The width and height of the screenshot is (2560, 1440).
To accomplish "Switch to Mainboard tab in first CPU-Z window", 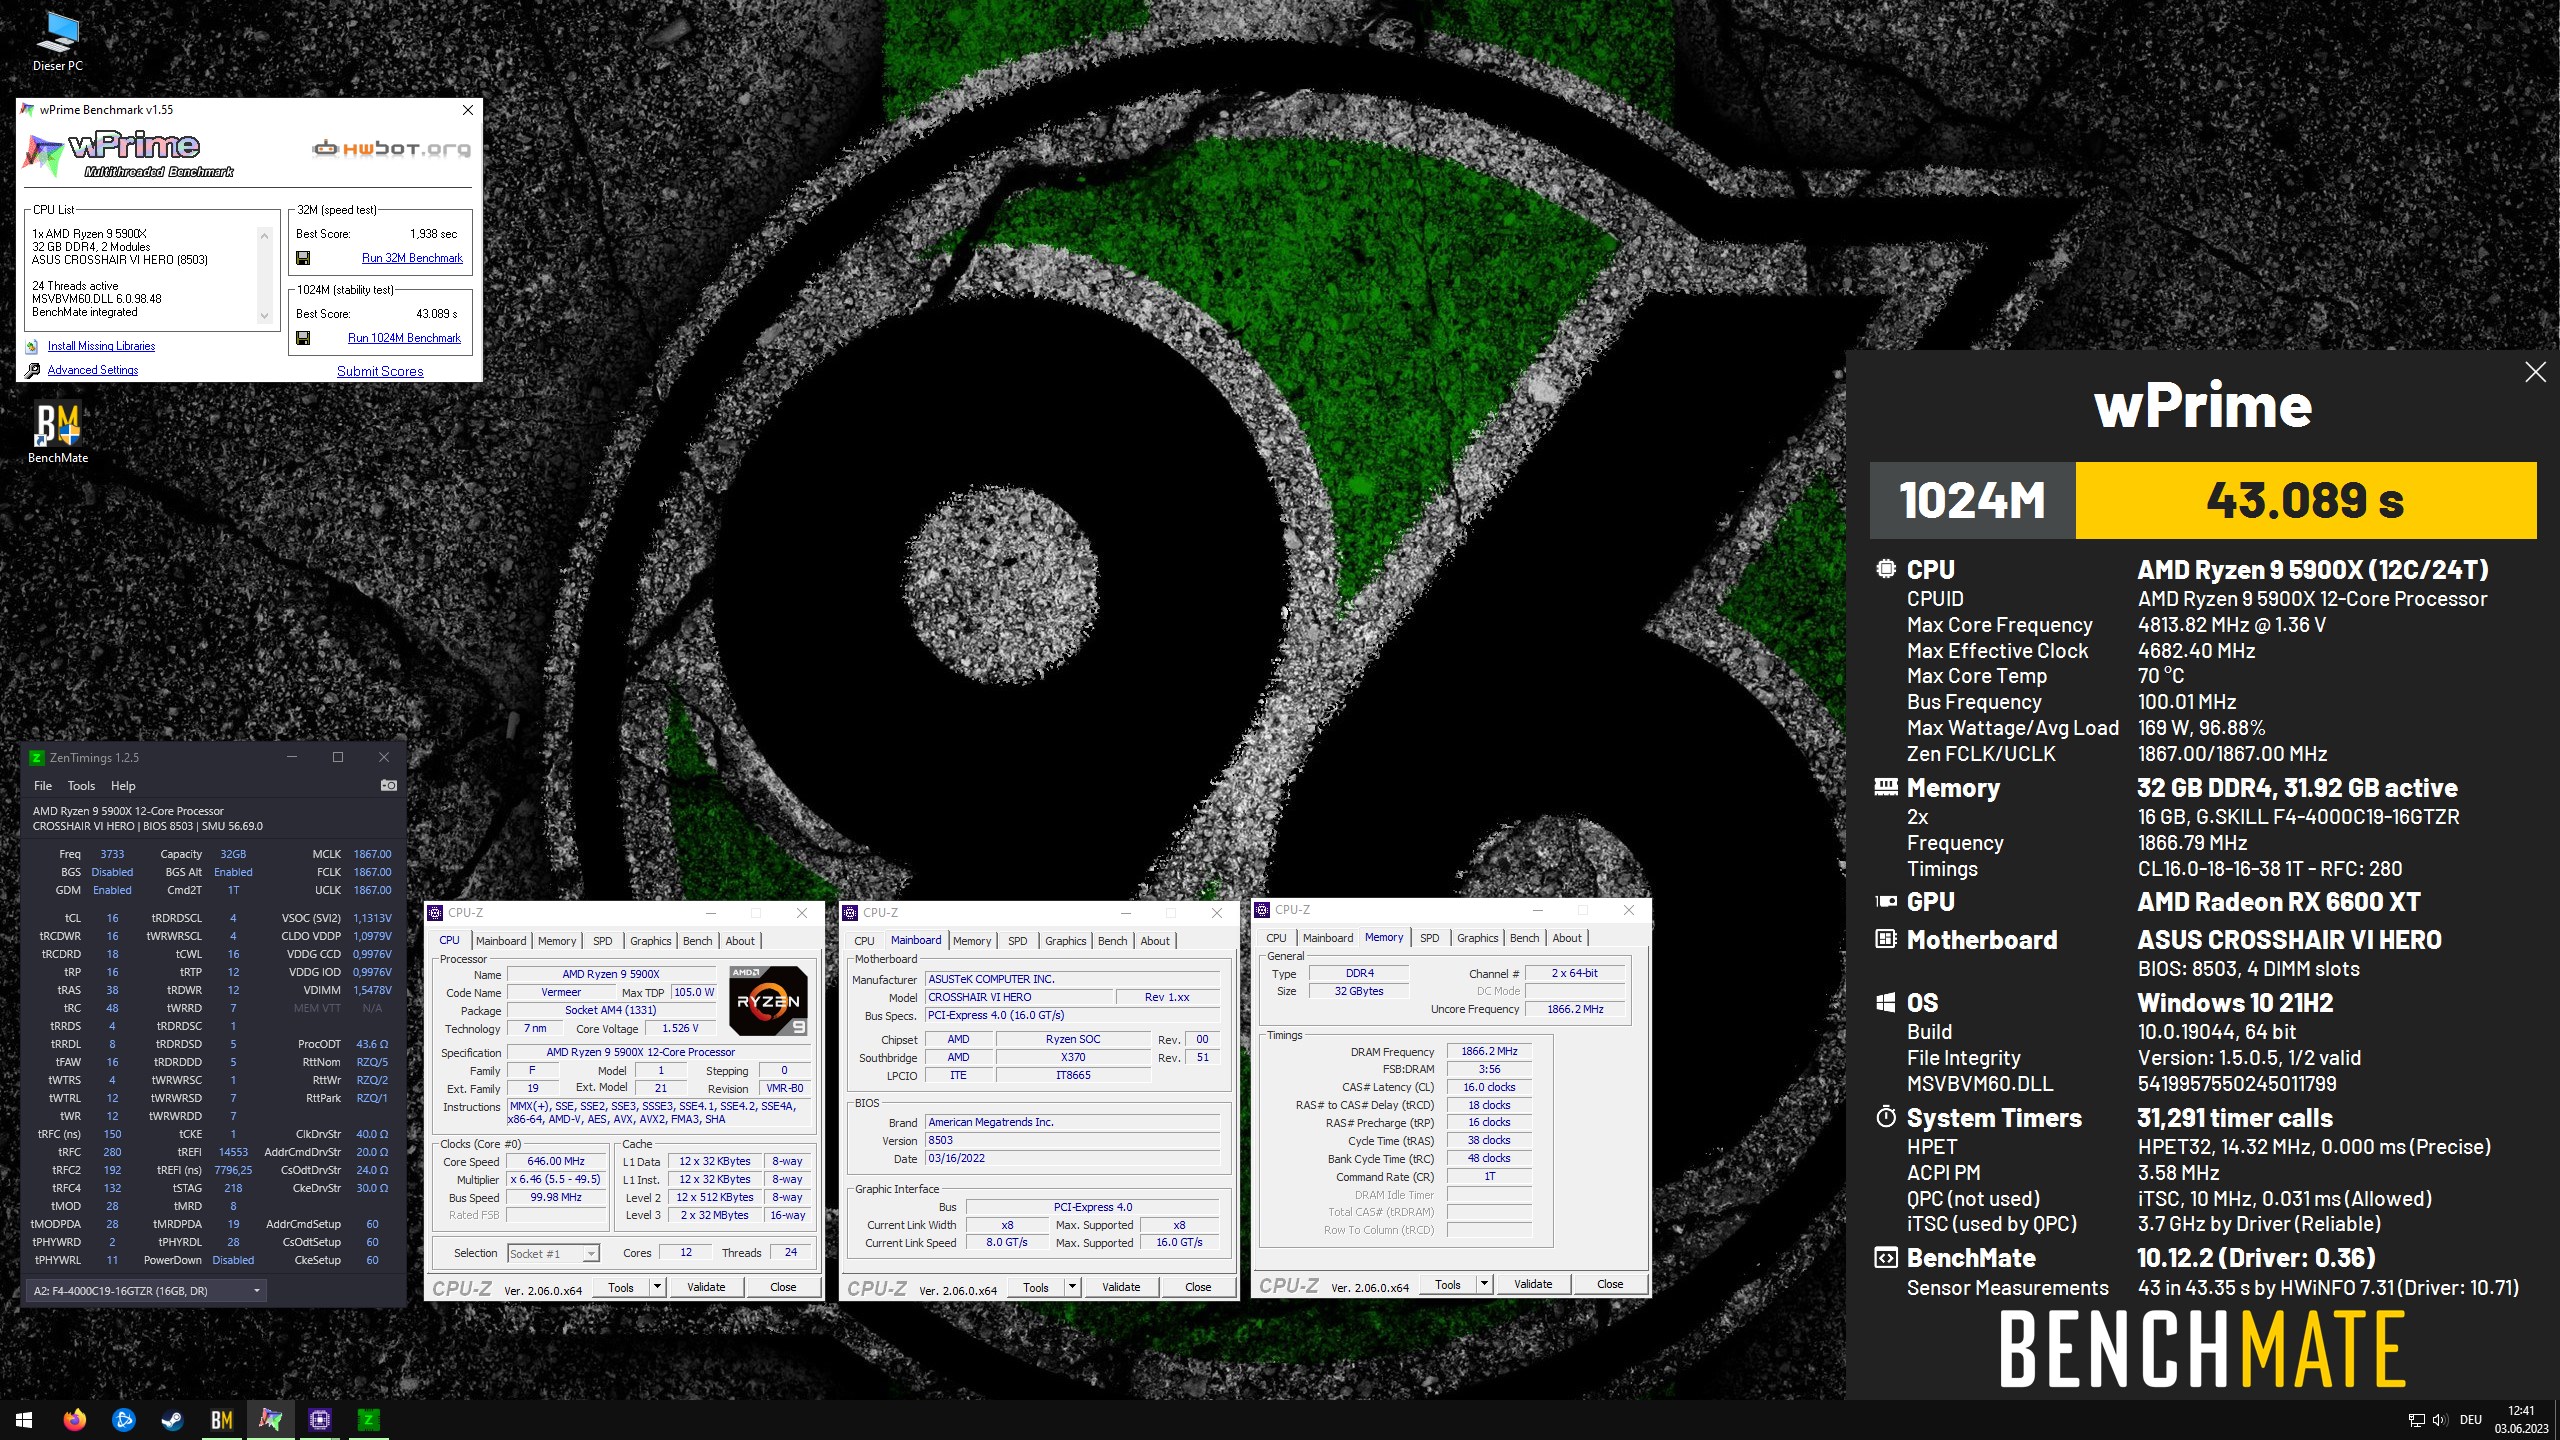I will pos(501,941).
